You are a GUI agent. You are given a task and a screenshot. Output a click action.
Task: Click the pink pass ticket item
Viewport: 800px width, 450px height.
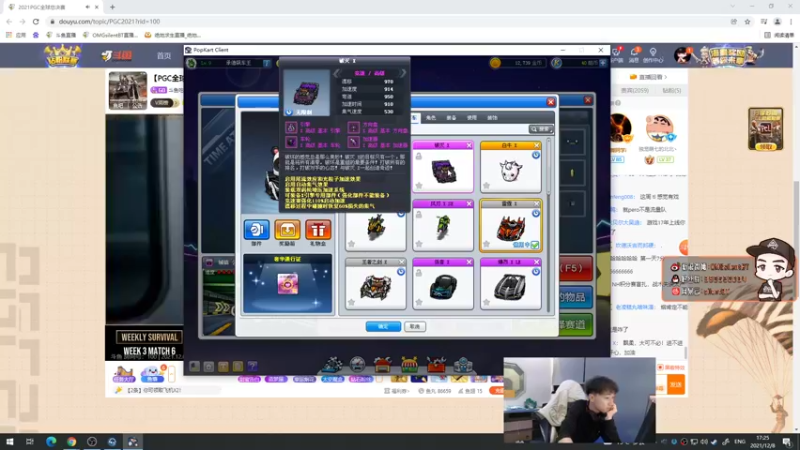pos(287,284)
